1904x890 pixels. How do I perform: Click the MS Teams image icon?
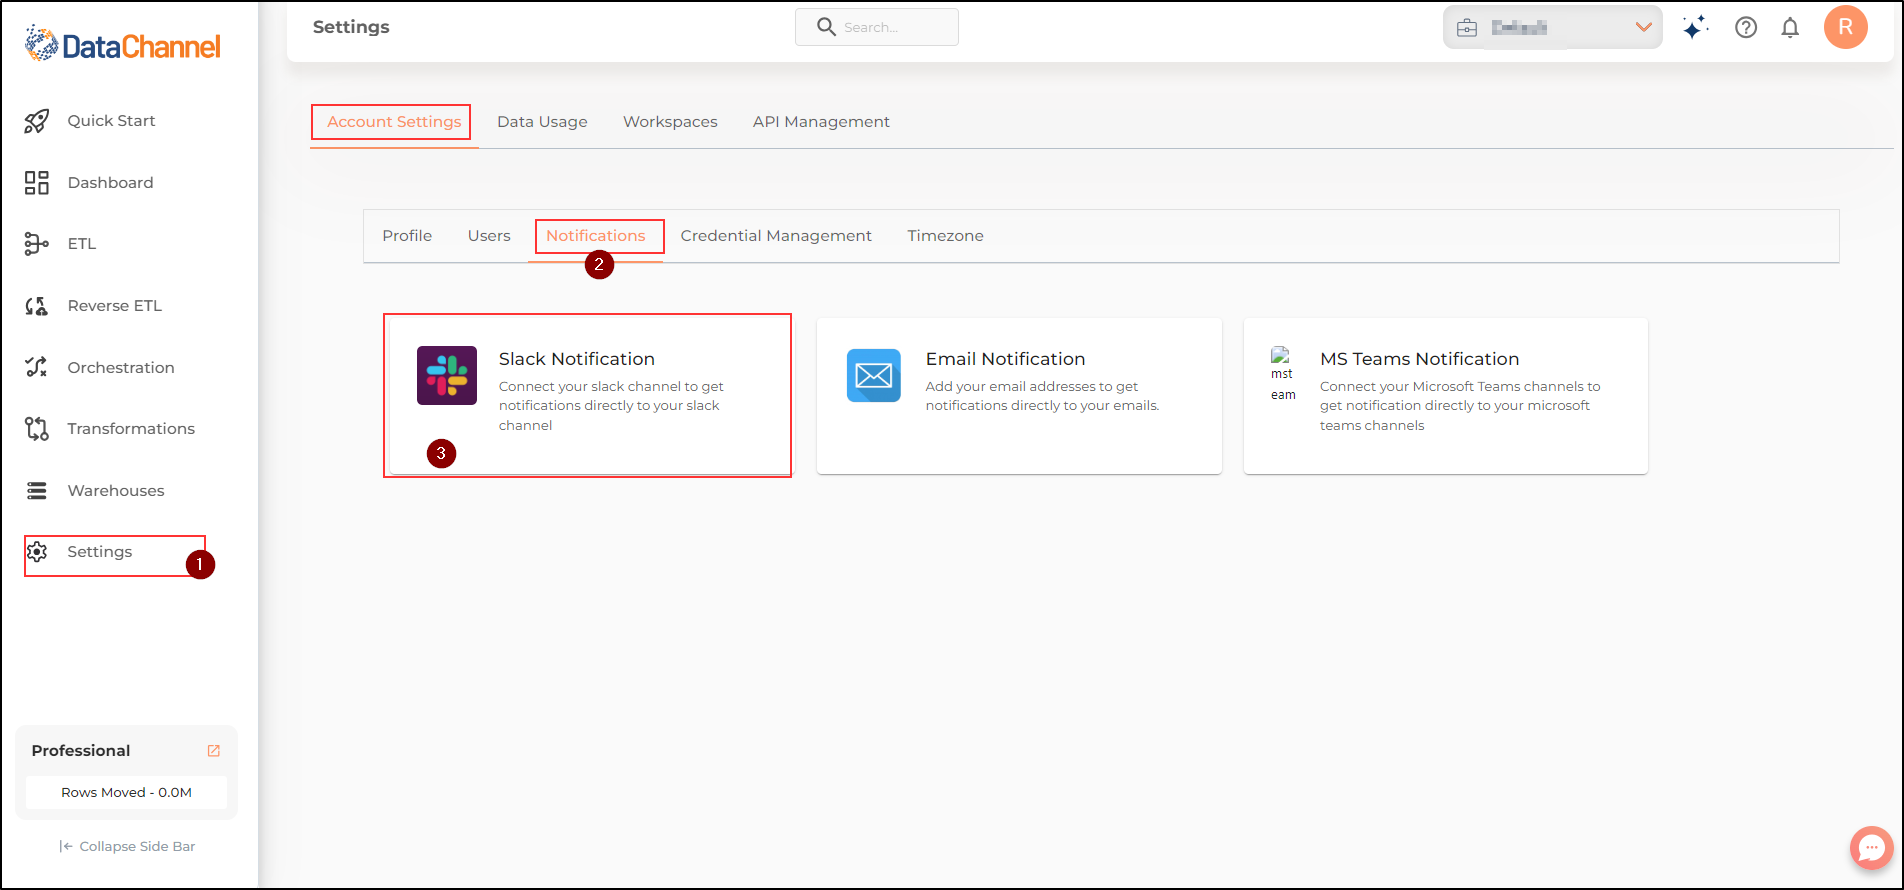1283,374
